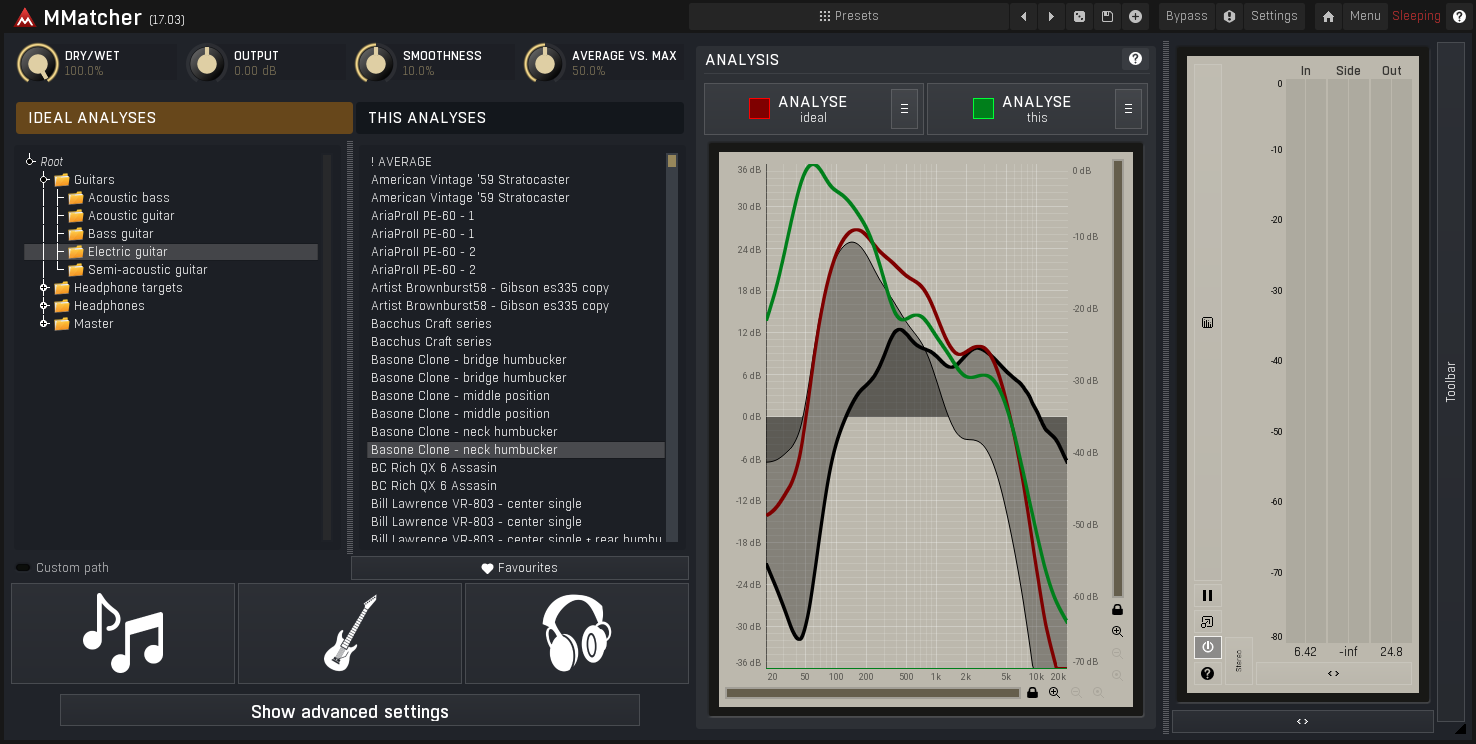The width and height of the screenshot is (1476, 744).
Task: Click Show advanced settings
Action: click(349, 710)
